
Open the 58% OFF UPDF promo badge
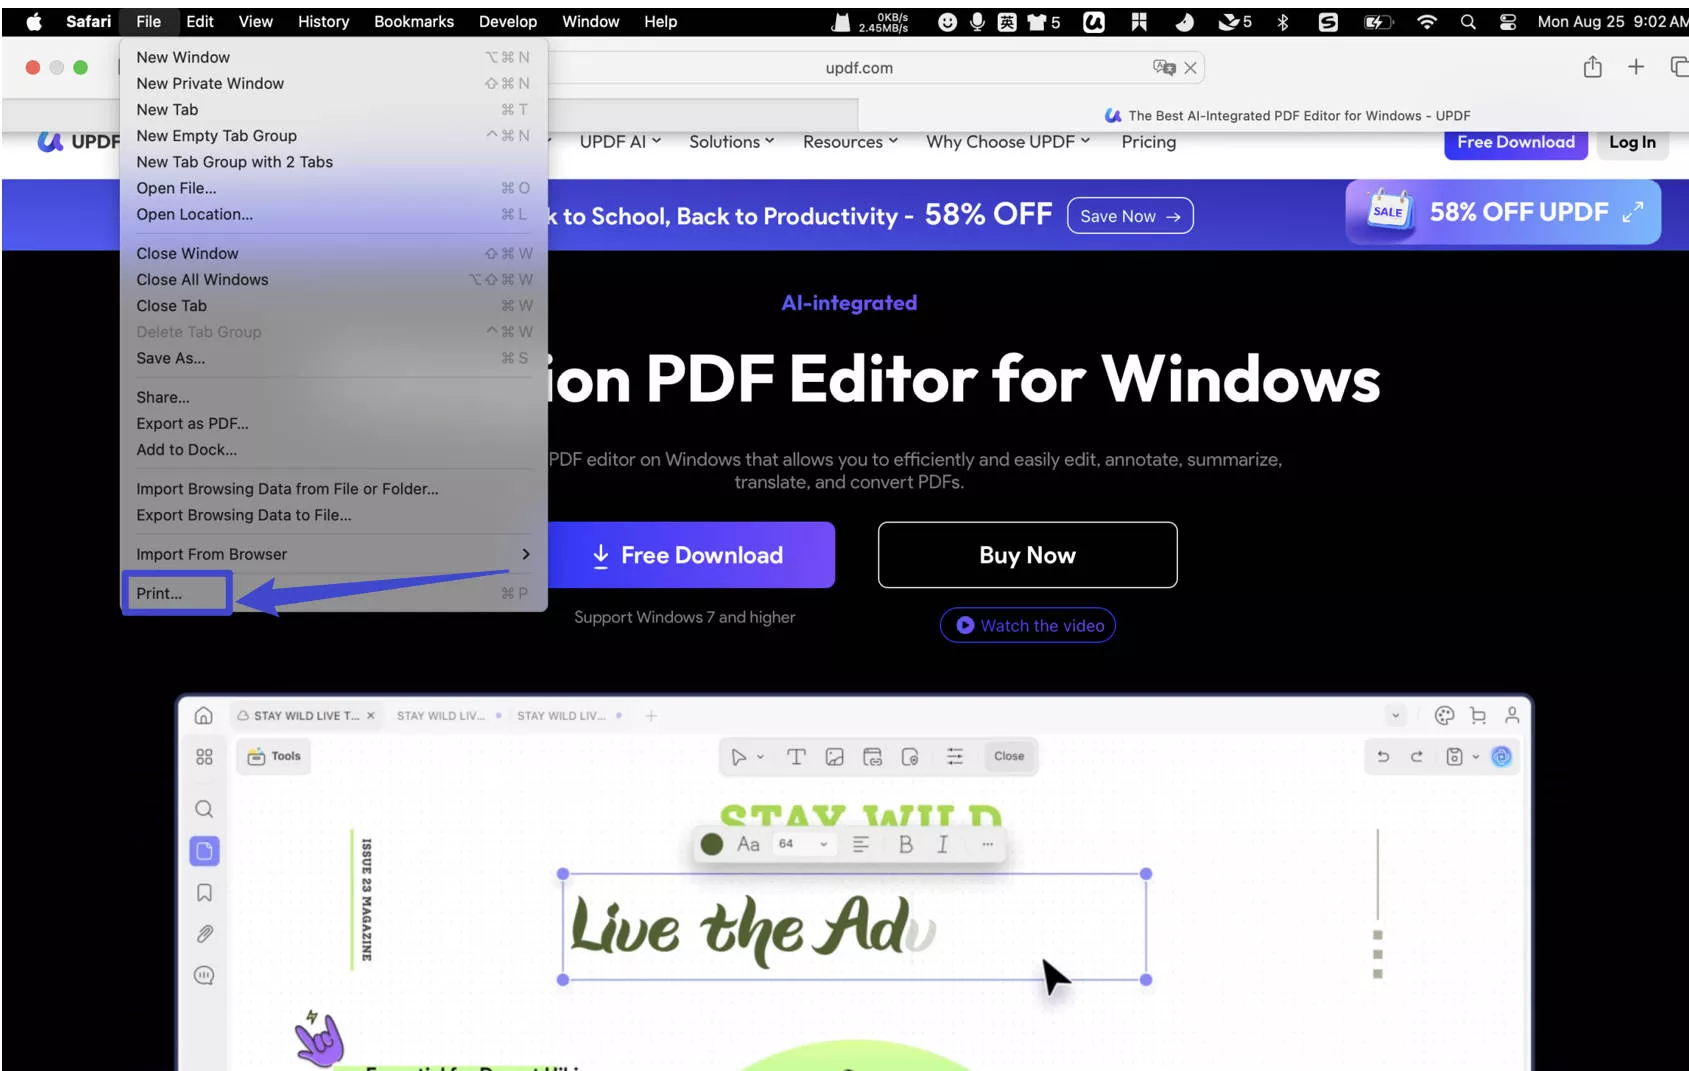point(1503,212)
